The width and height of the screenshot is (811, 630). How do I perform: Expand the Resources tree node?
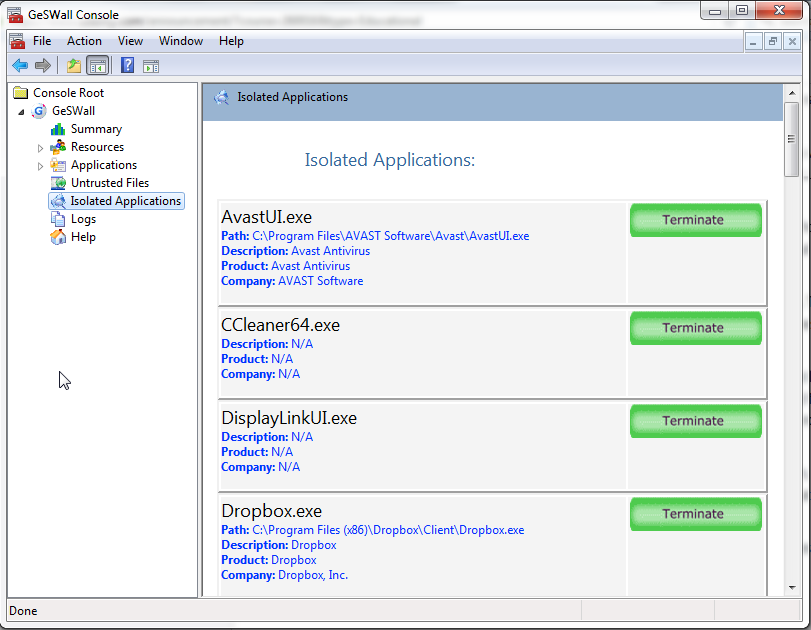tap(40, 148)
